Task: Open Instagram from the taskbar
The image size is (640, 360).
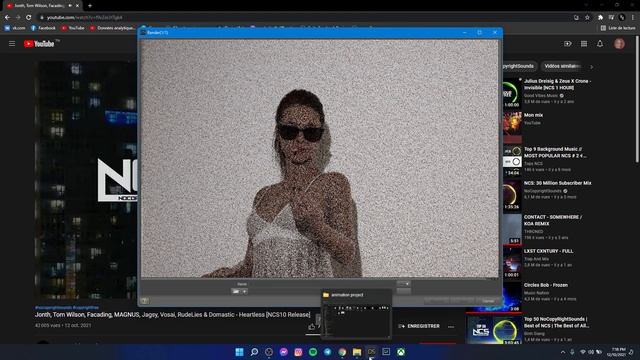Action: coord(298,352)
